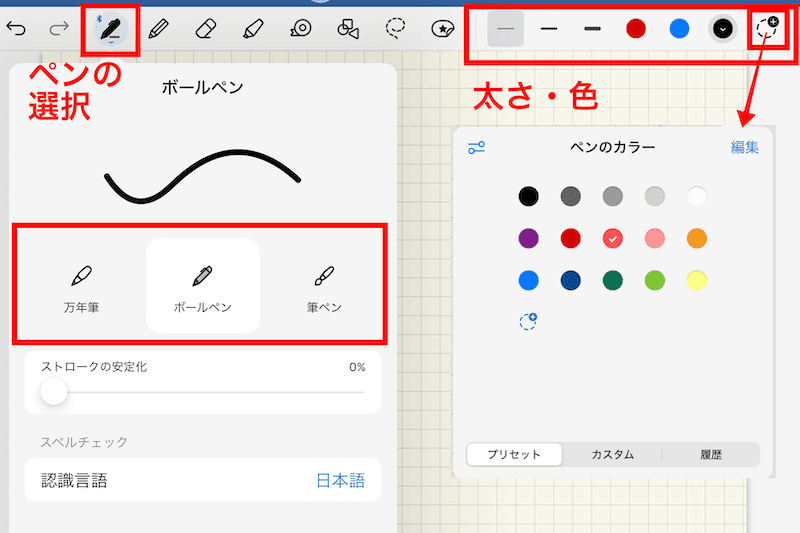
Task: Open the shapes tool
Action: click(347, 29)
